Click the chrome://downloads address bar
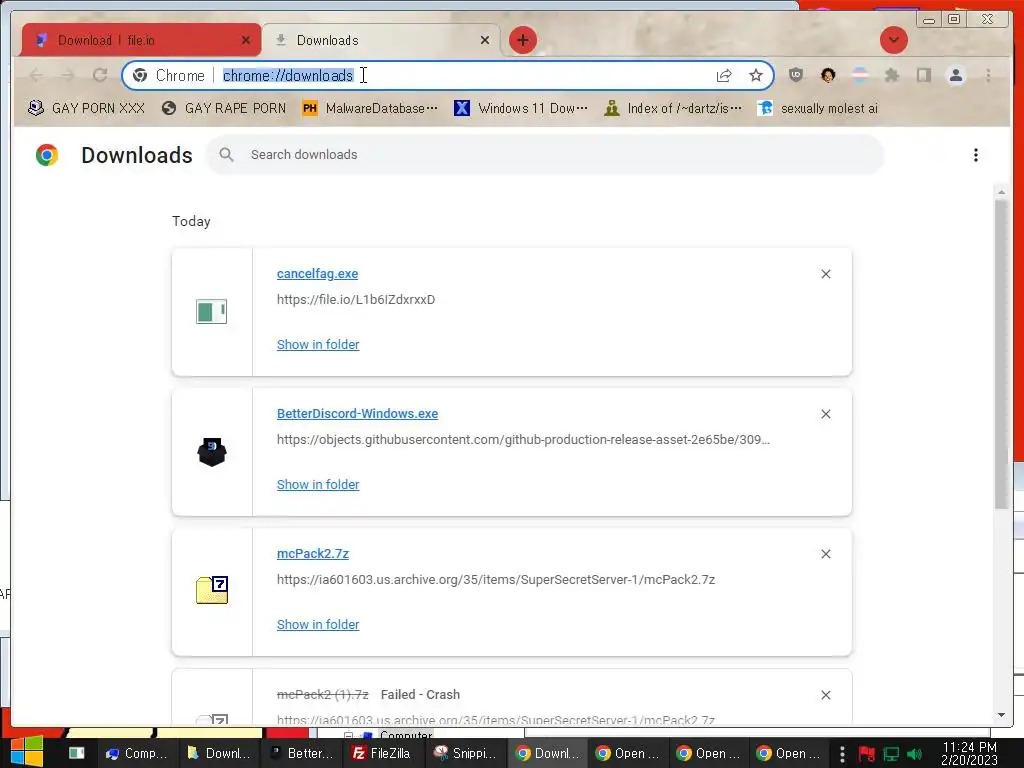Viewport: 1024px width, 768px height. (447, 76)
